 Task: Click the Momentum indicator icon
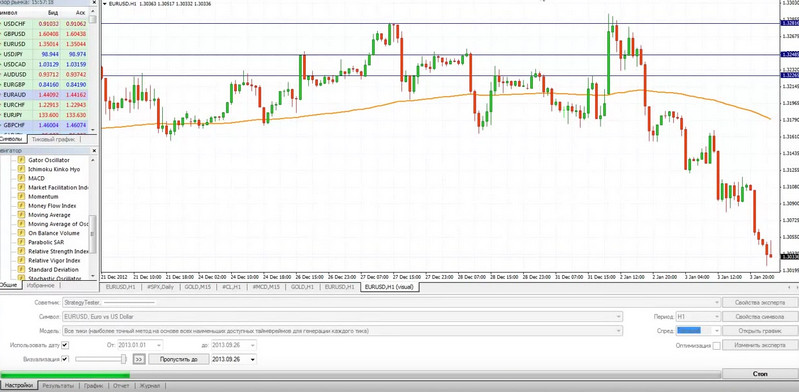click(x=21, y=196)
